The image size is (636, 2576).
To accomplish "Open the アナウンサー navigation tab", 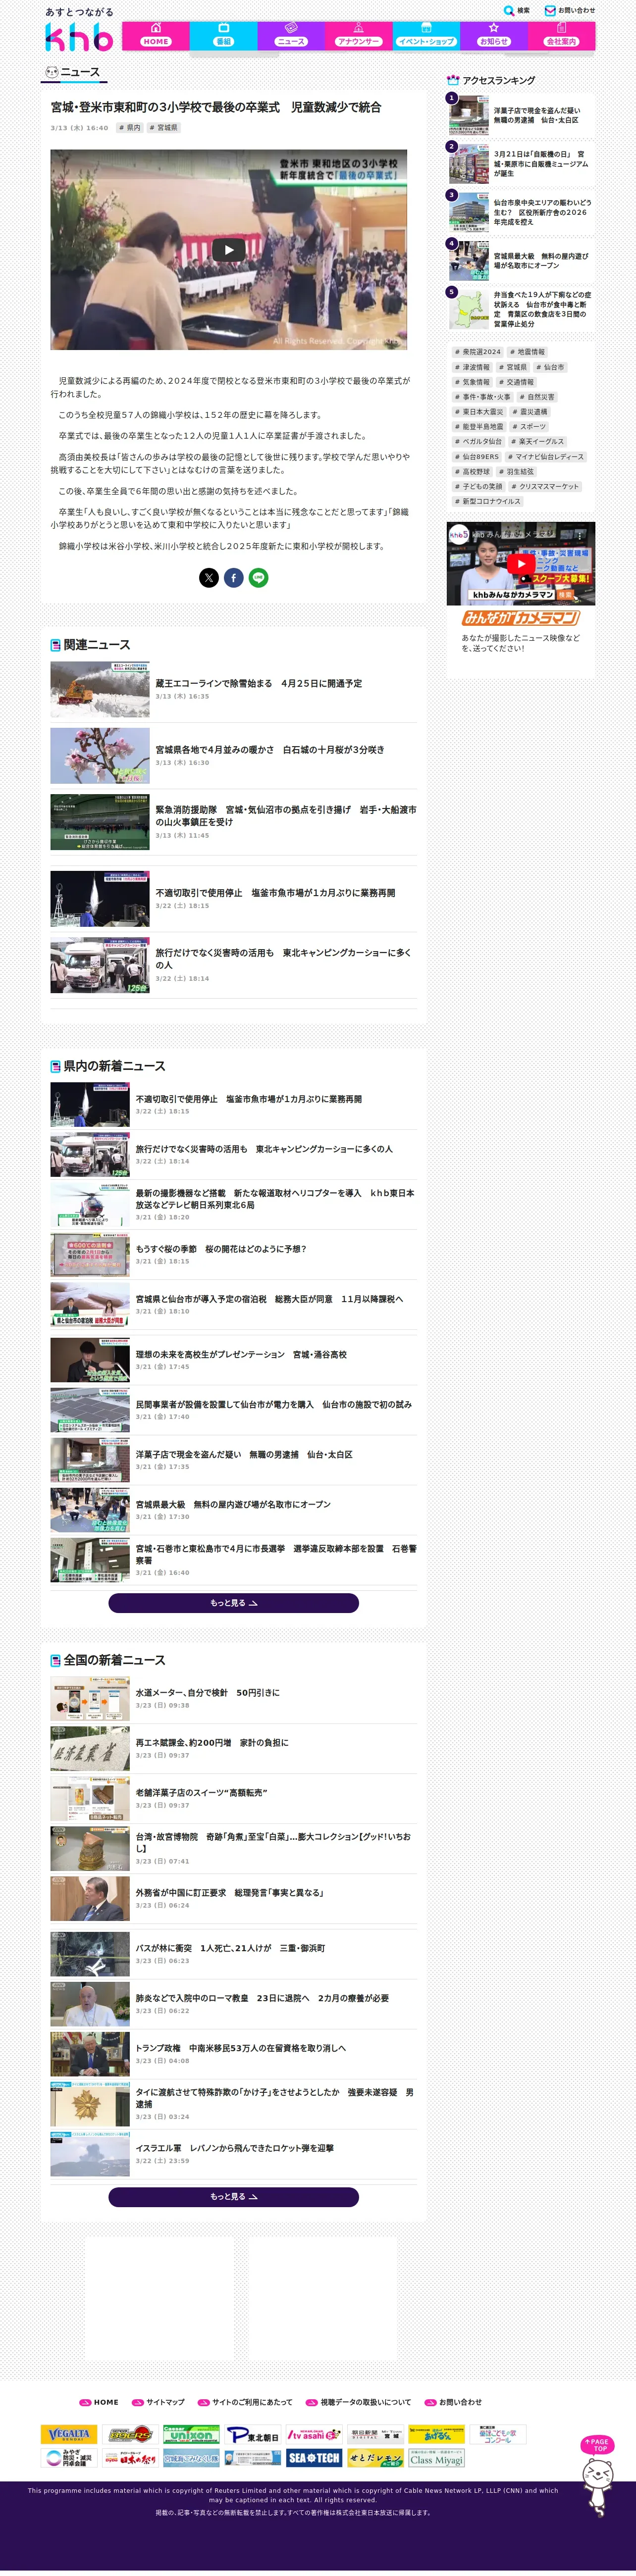I will click(x=358, y=35).
